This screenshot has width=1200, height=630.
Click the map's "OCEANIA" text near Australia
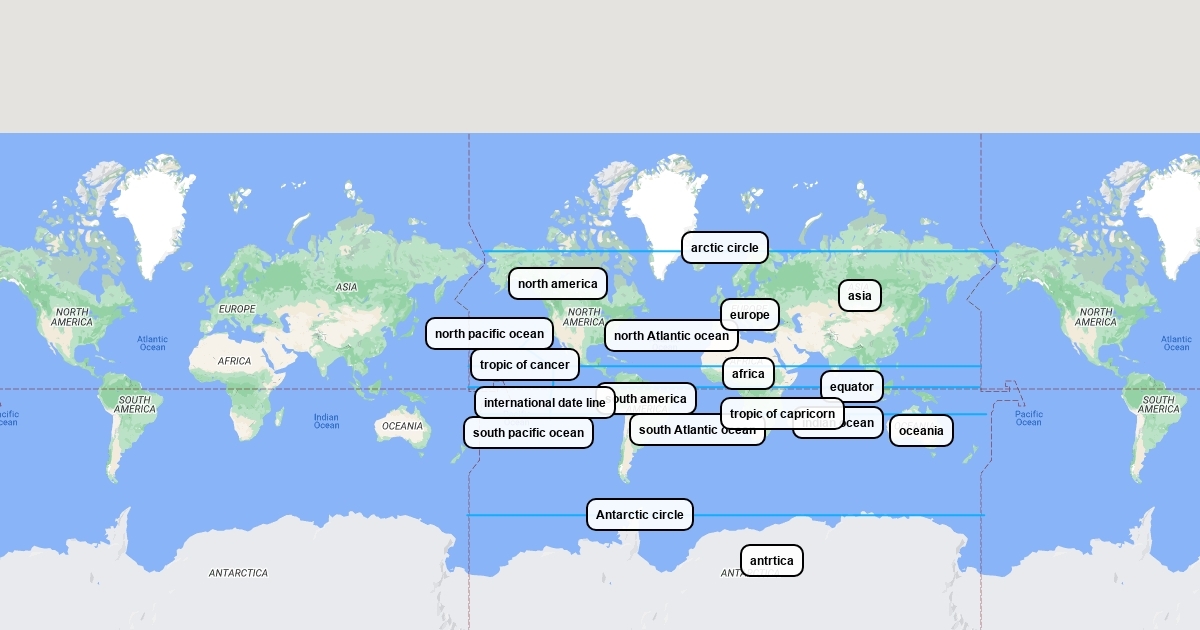pos(402,426)
